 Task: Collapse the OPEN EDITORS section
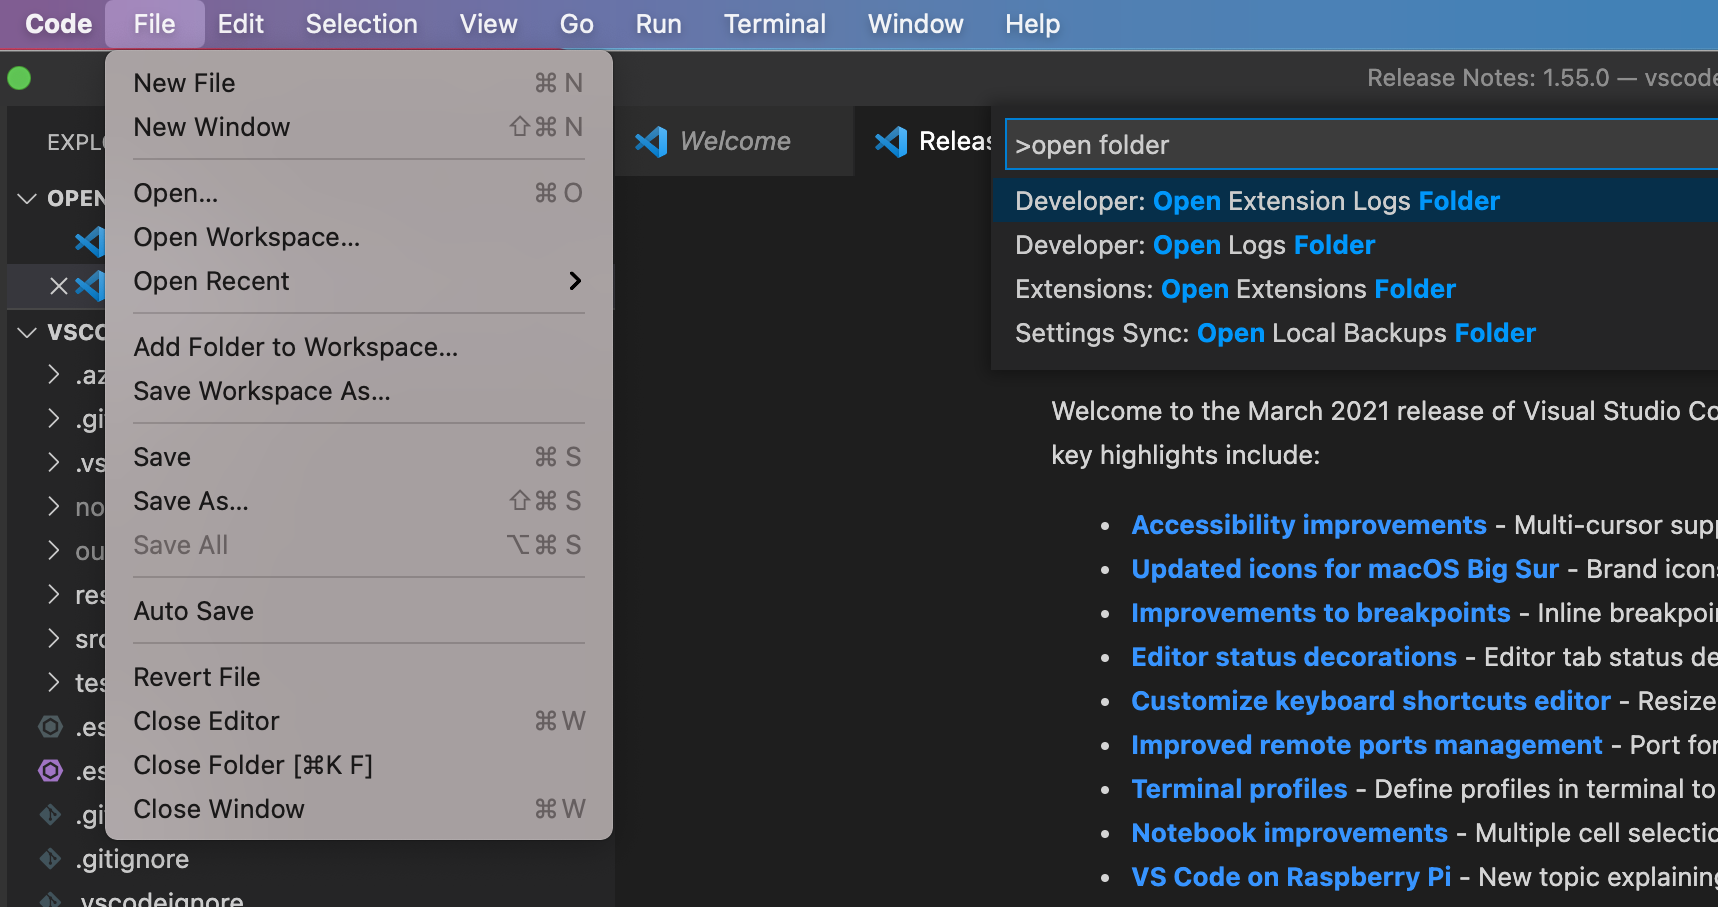coord(27,198)
